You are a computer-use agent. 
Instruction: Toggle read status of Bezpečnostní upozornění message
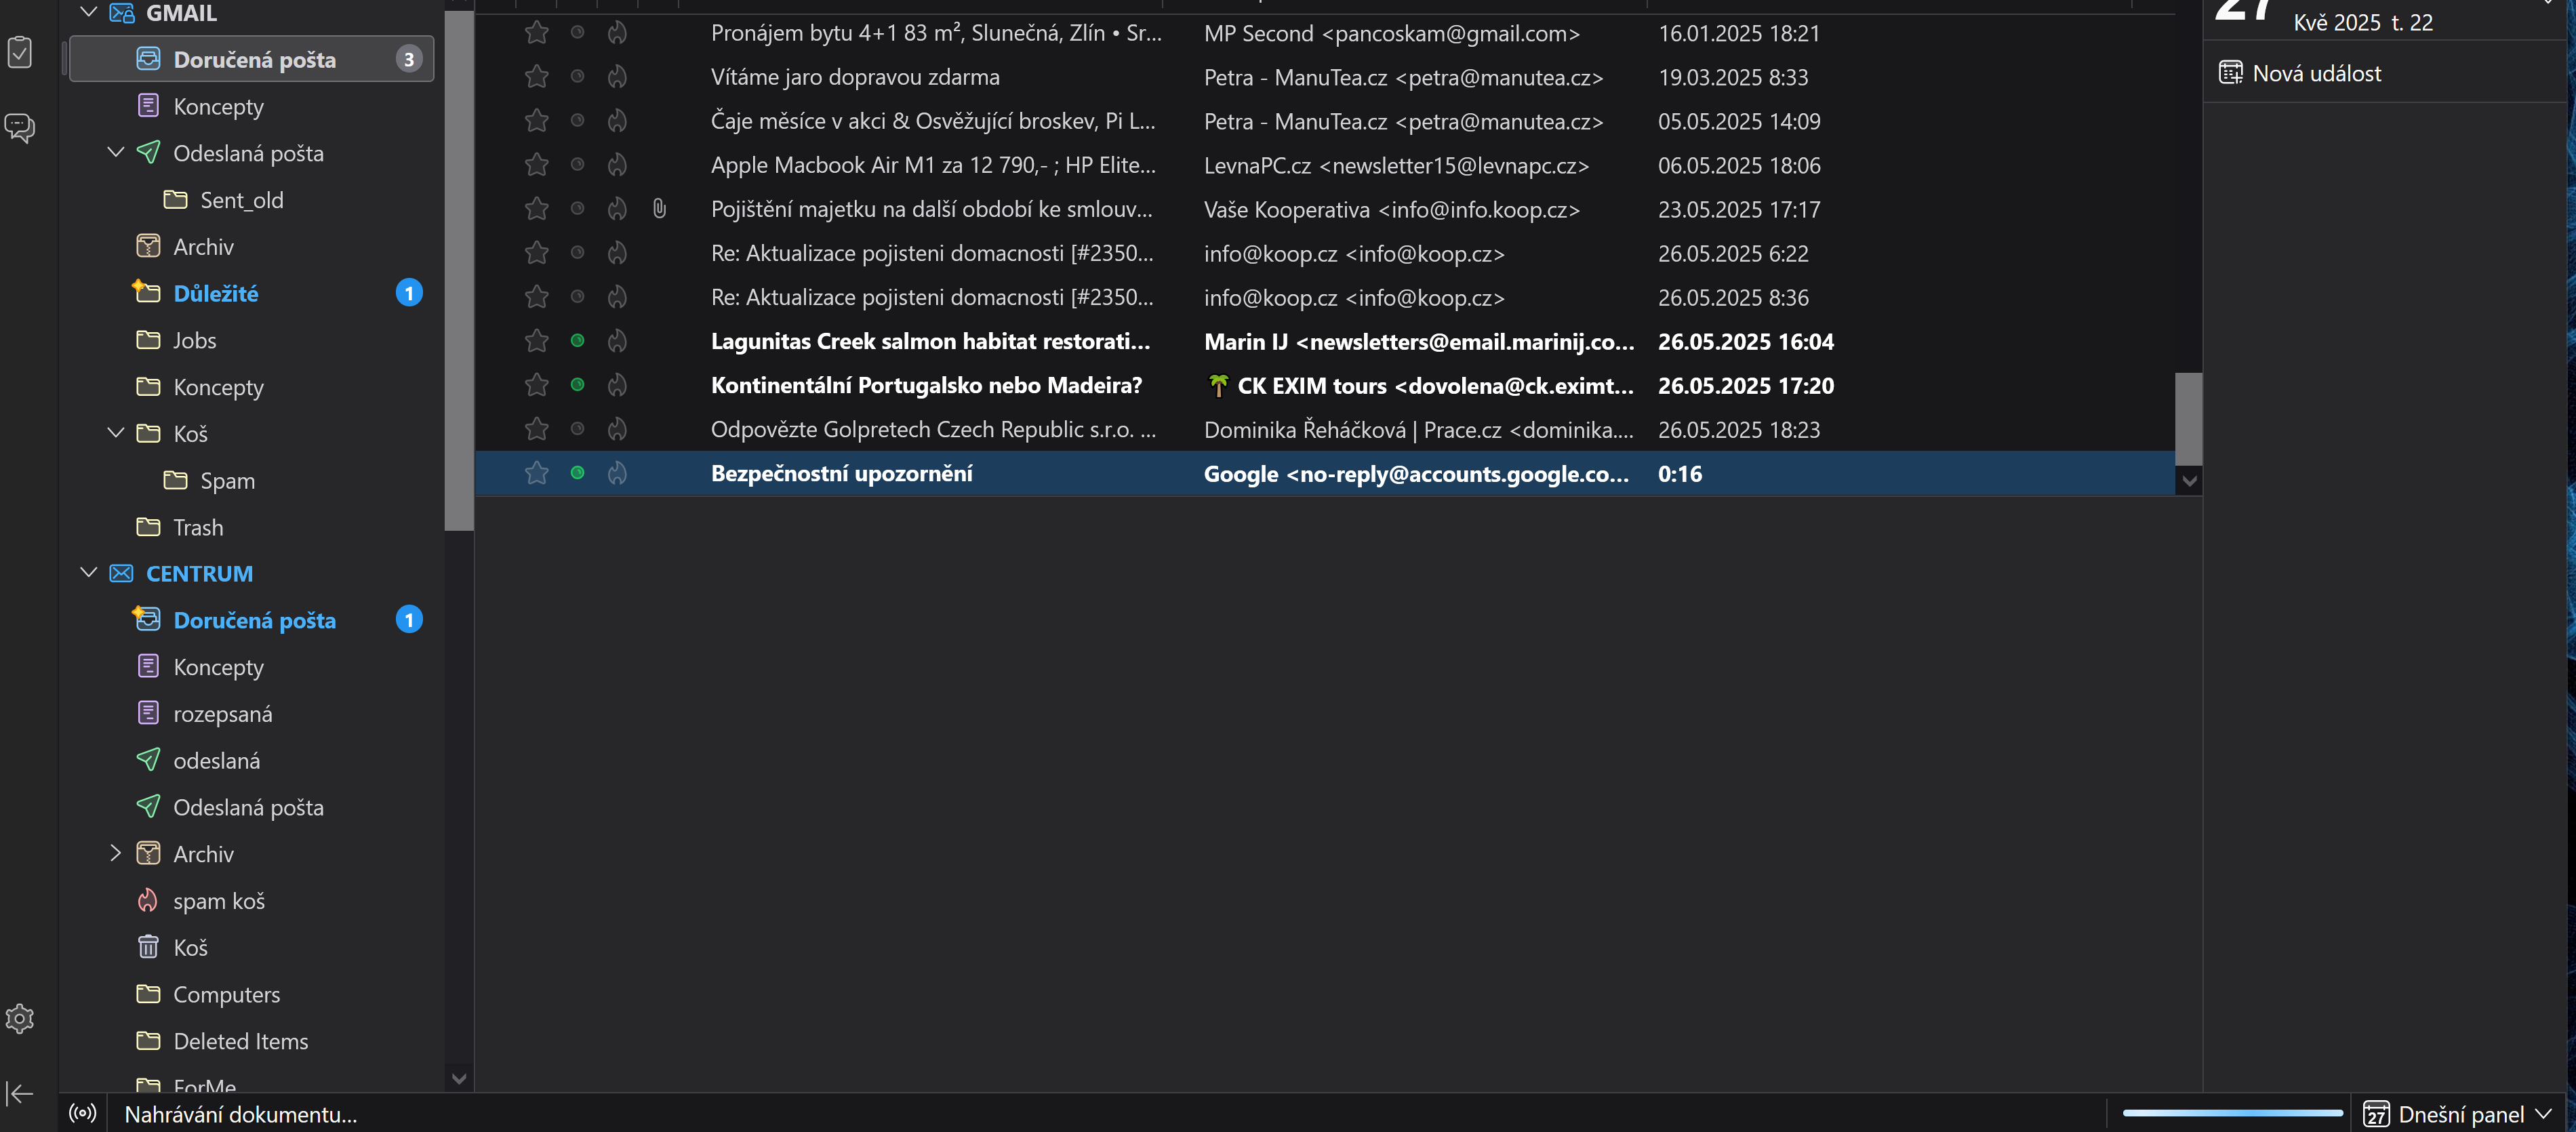point(577,473)
